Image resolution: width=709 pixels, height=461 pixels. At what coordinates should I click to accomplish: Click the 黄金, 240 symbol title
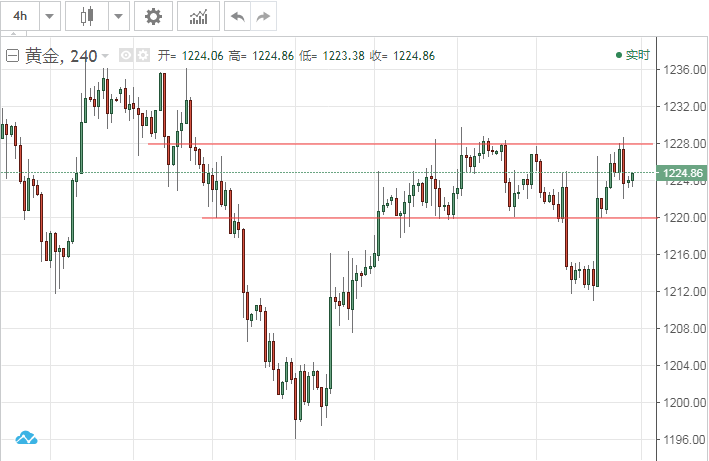coord(61,56)
